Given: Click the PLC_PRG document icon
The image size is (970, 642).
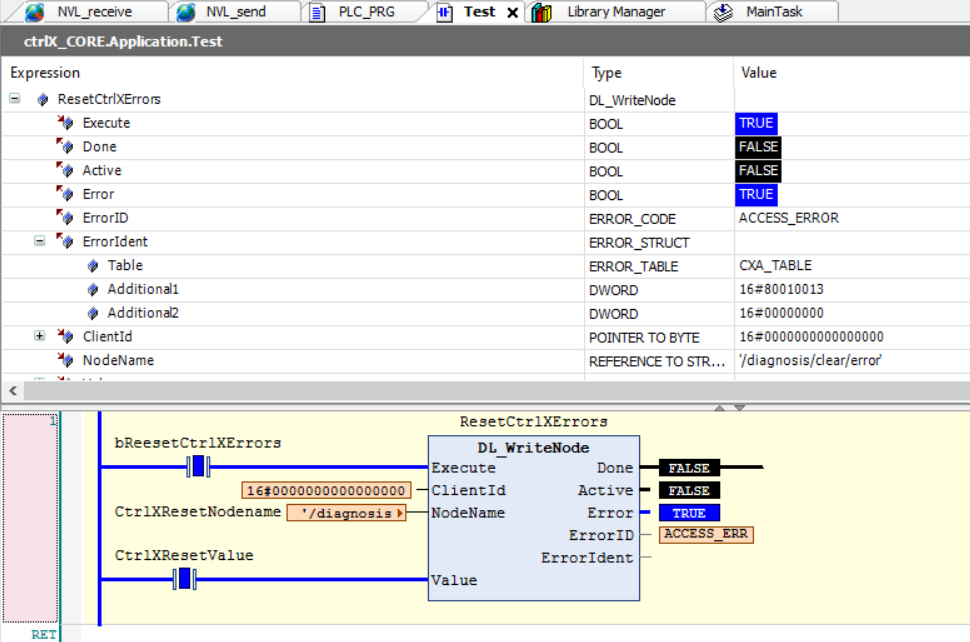Looking at the screenshot, I should pyautogui.click(x=317, y=12).
